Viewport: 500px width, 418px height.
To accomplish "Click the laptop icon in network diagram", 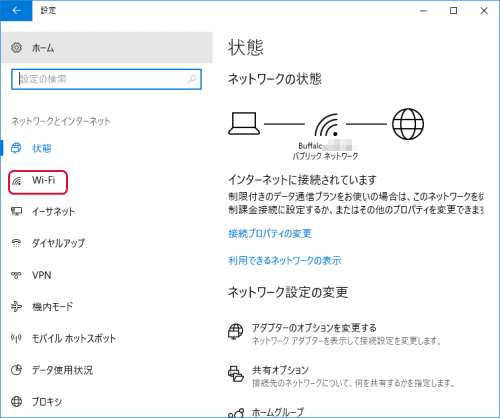I will click(x=244, y=123).
